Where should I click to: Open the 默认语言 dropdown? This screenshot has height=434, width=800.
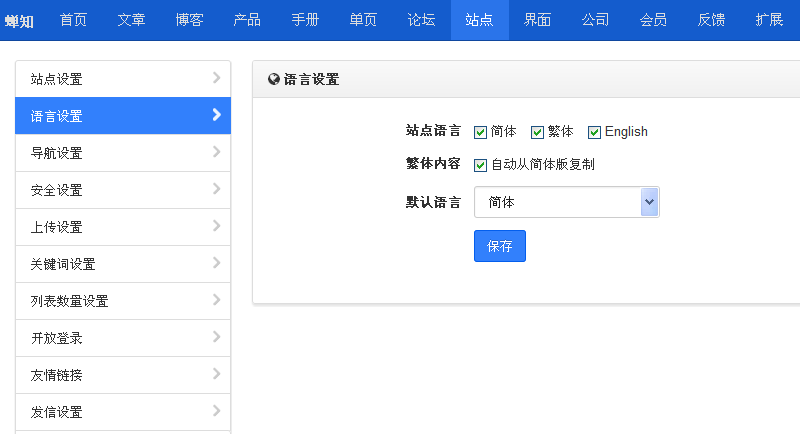pyautogui.click(x=567, y=202)
